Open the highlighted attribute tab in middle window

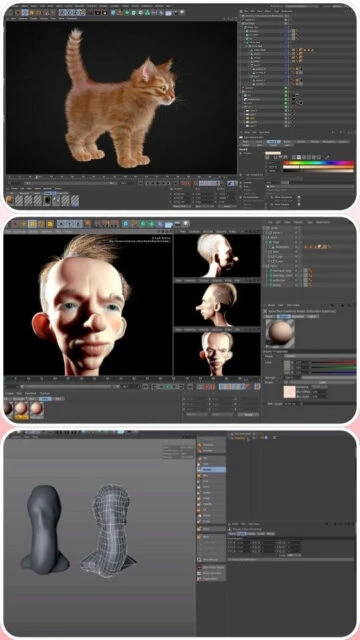(283, 316)
